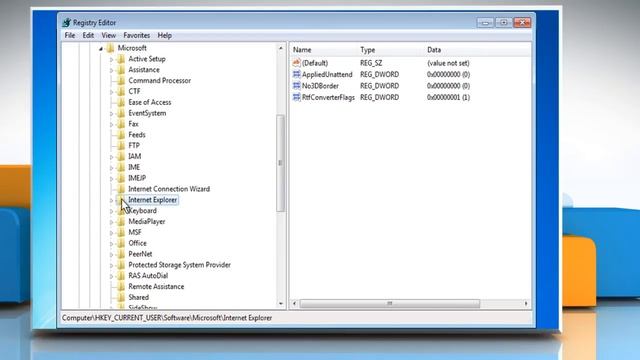Click the Feeds folder icon

(x=121, y=135)
